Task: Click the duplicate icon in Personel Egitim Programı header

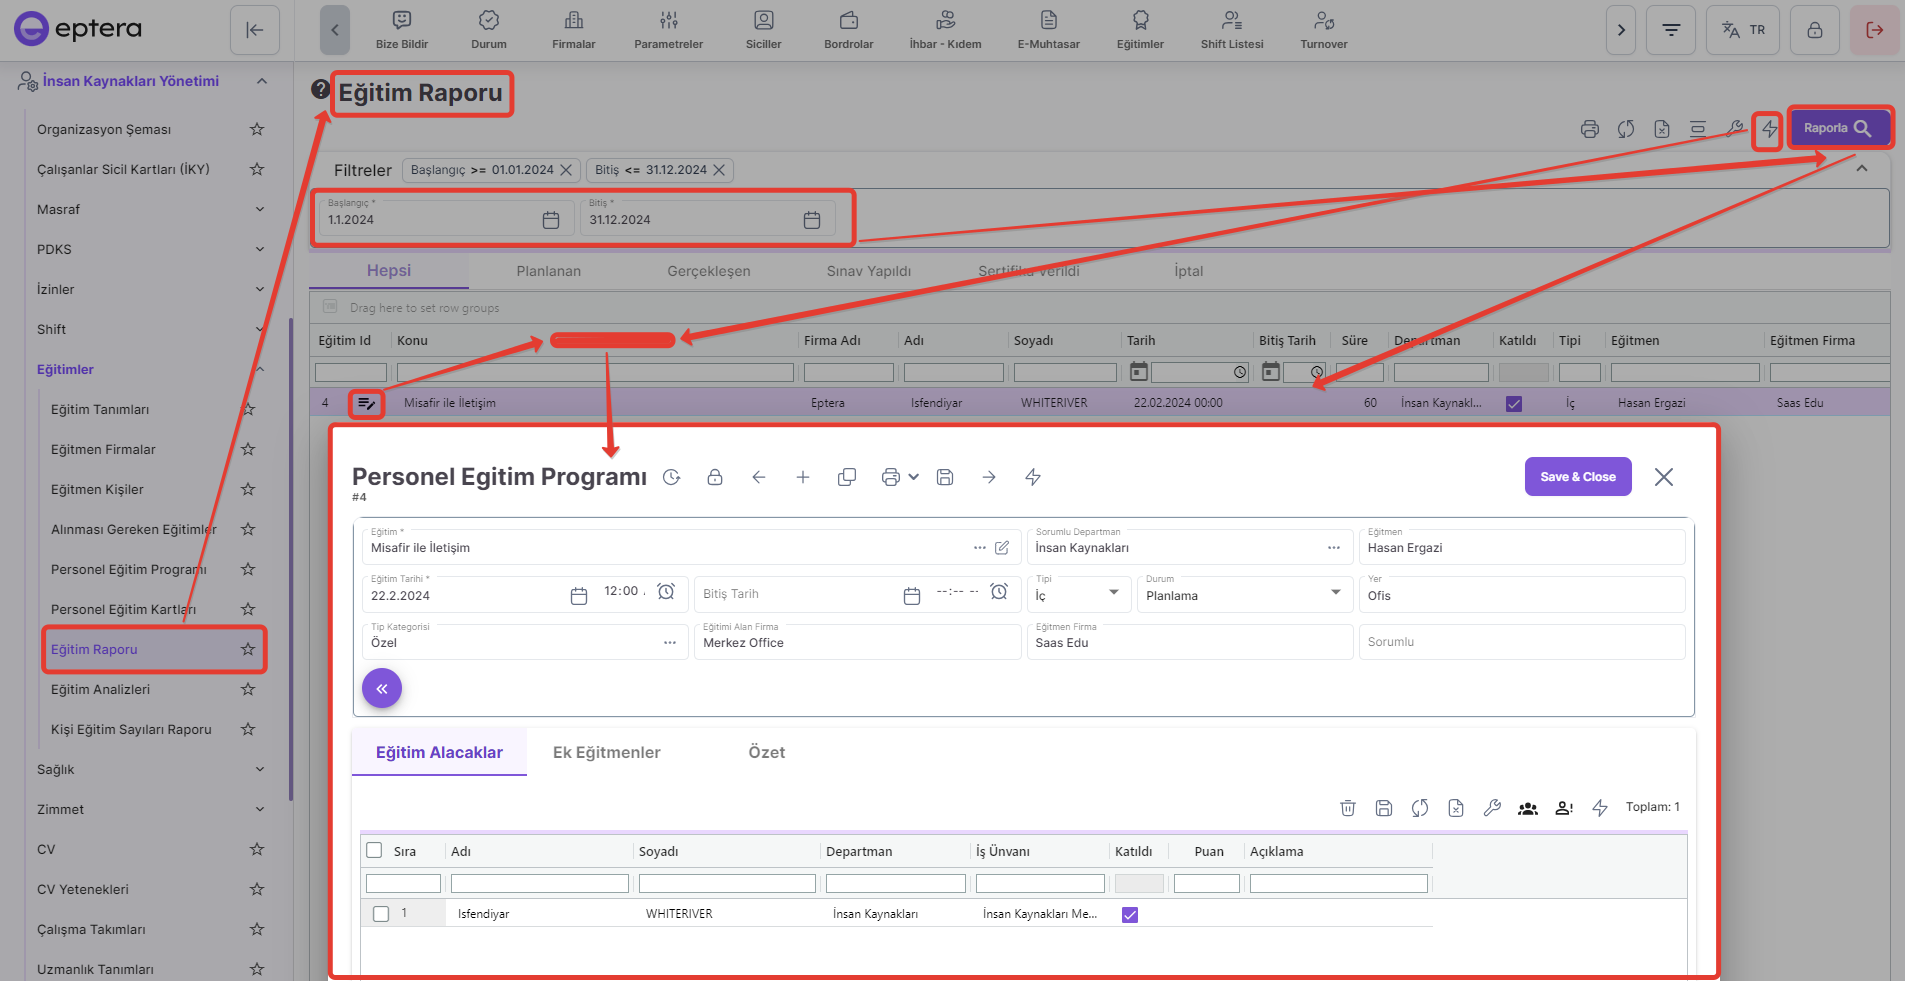Action: pyautogui.click(x=846, y=477)
